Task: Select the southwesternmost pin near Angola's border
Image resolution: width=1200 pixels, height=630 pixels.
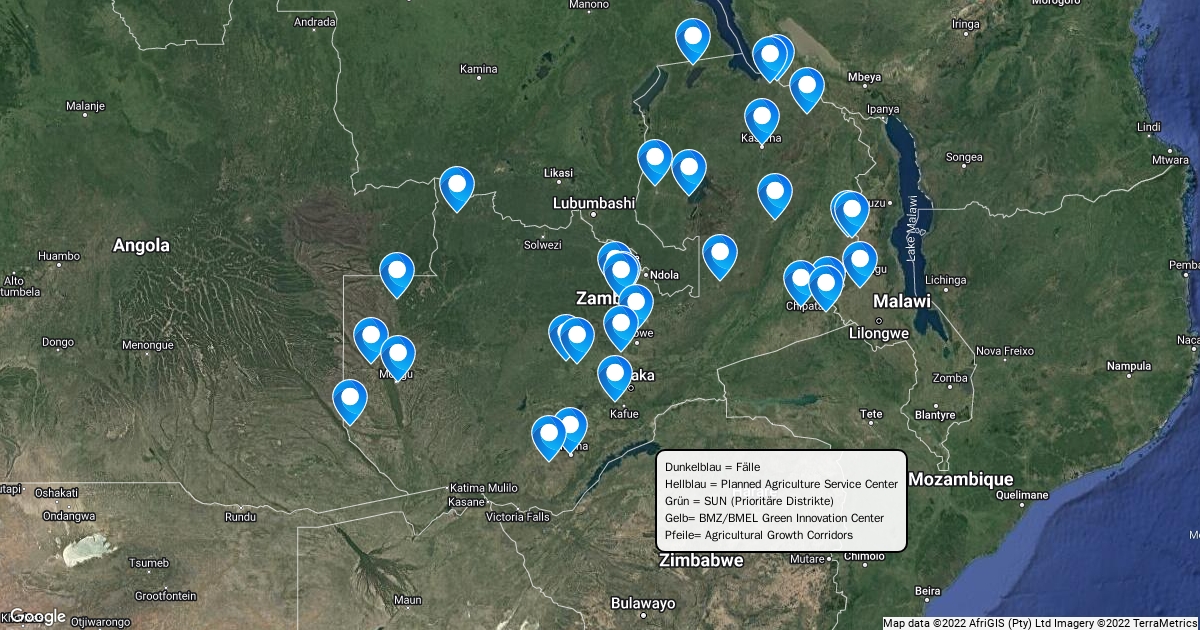Action: pos(350,399)
